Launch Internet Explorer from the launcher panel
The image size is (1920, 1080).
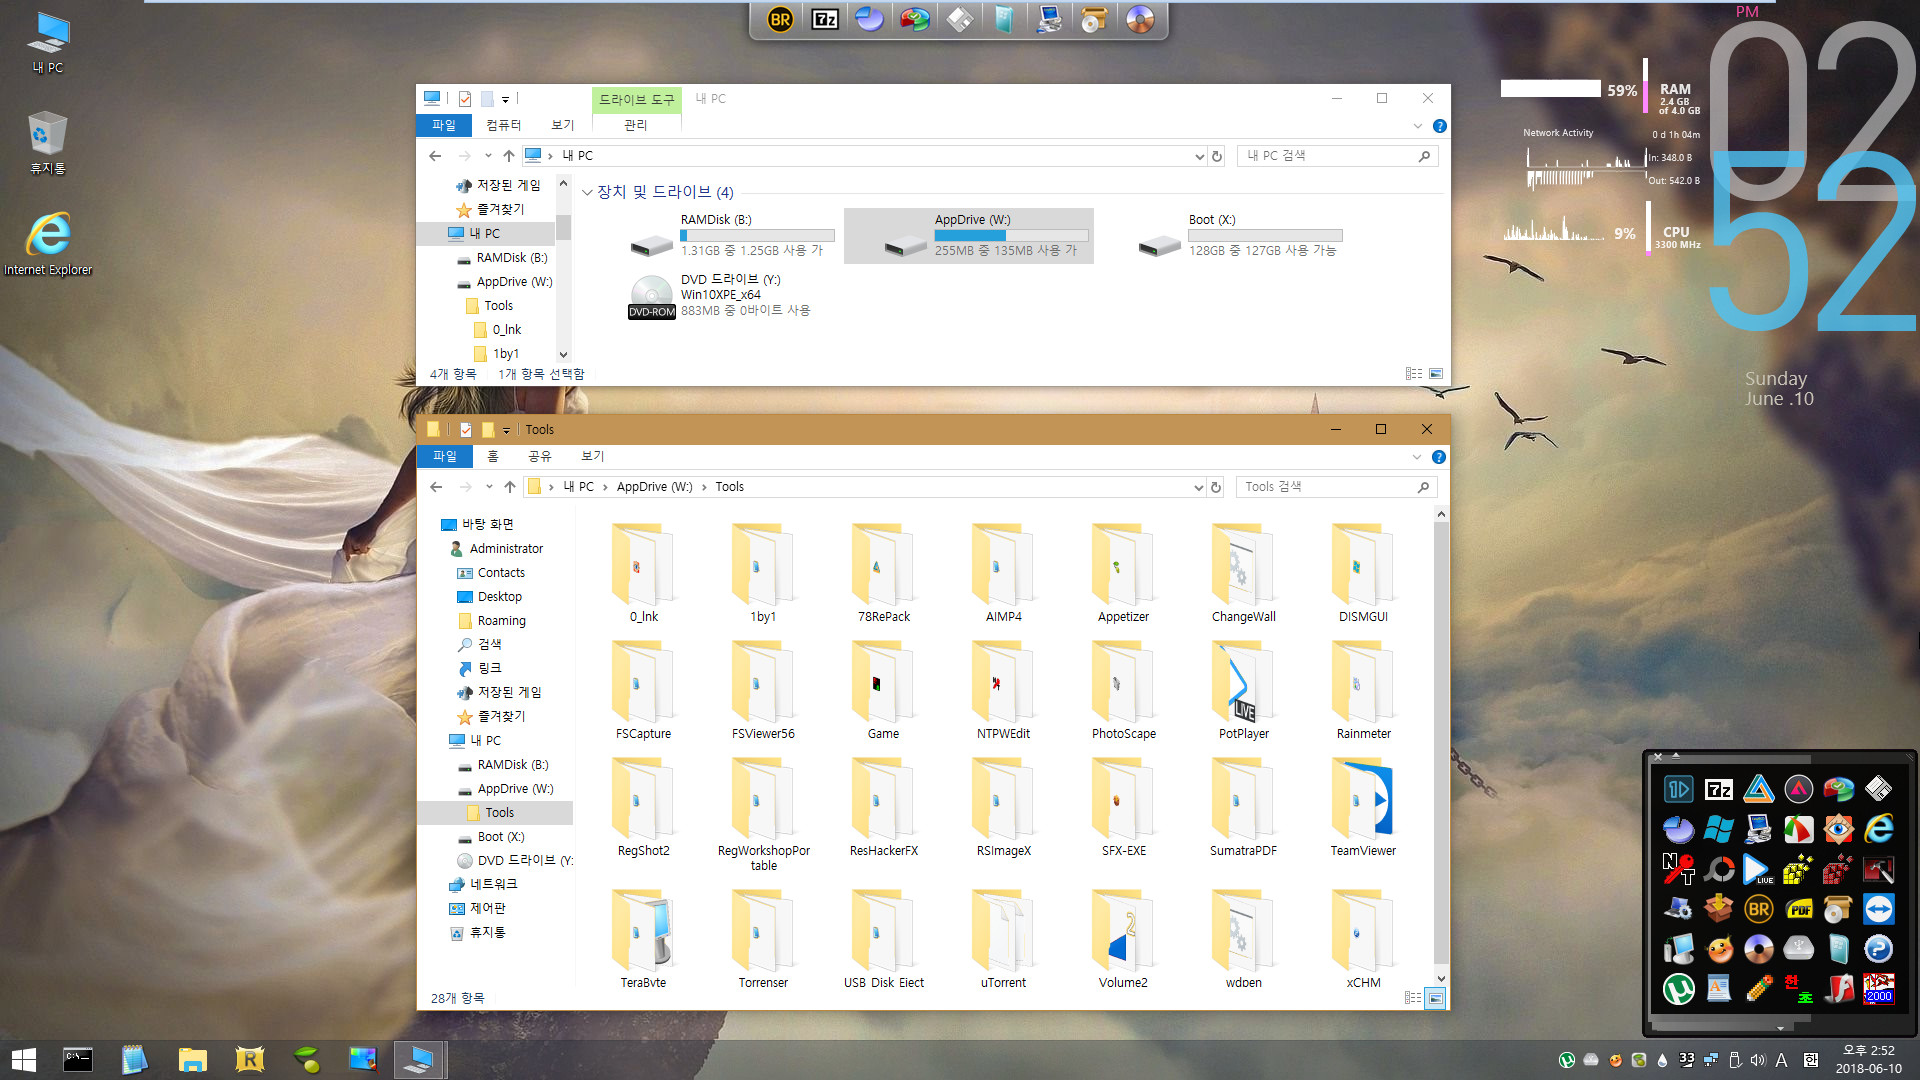tap(1878, 829)
